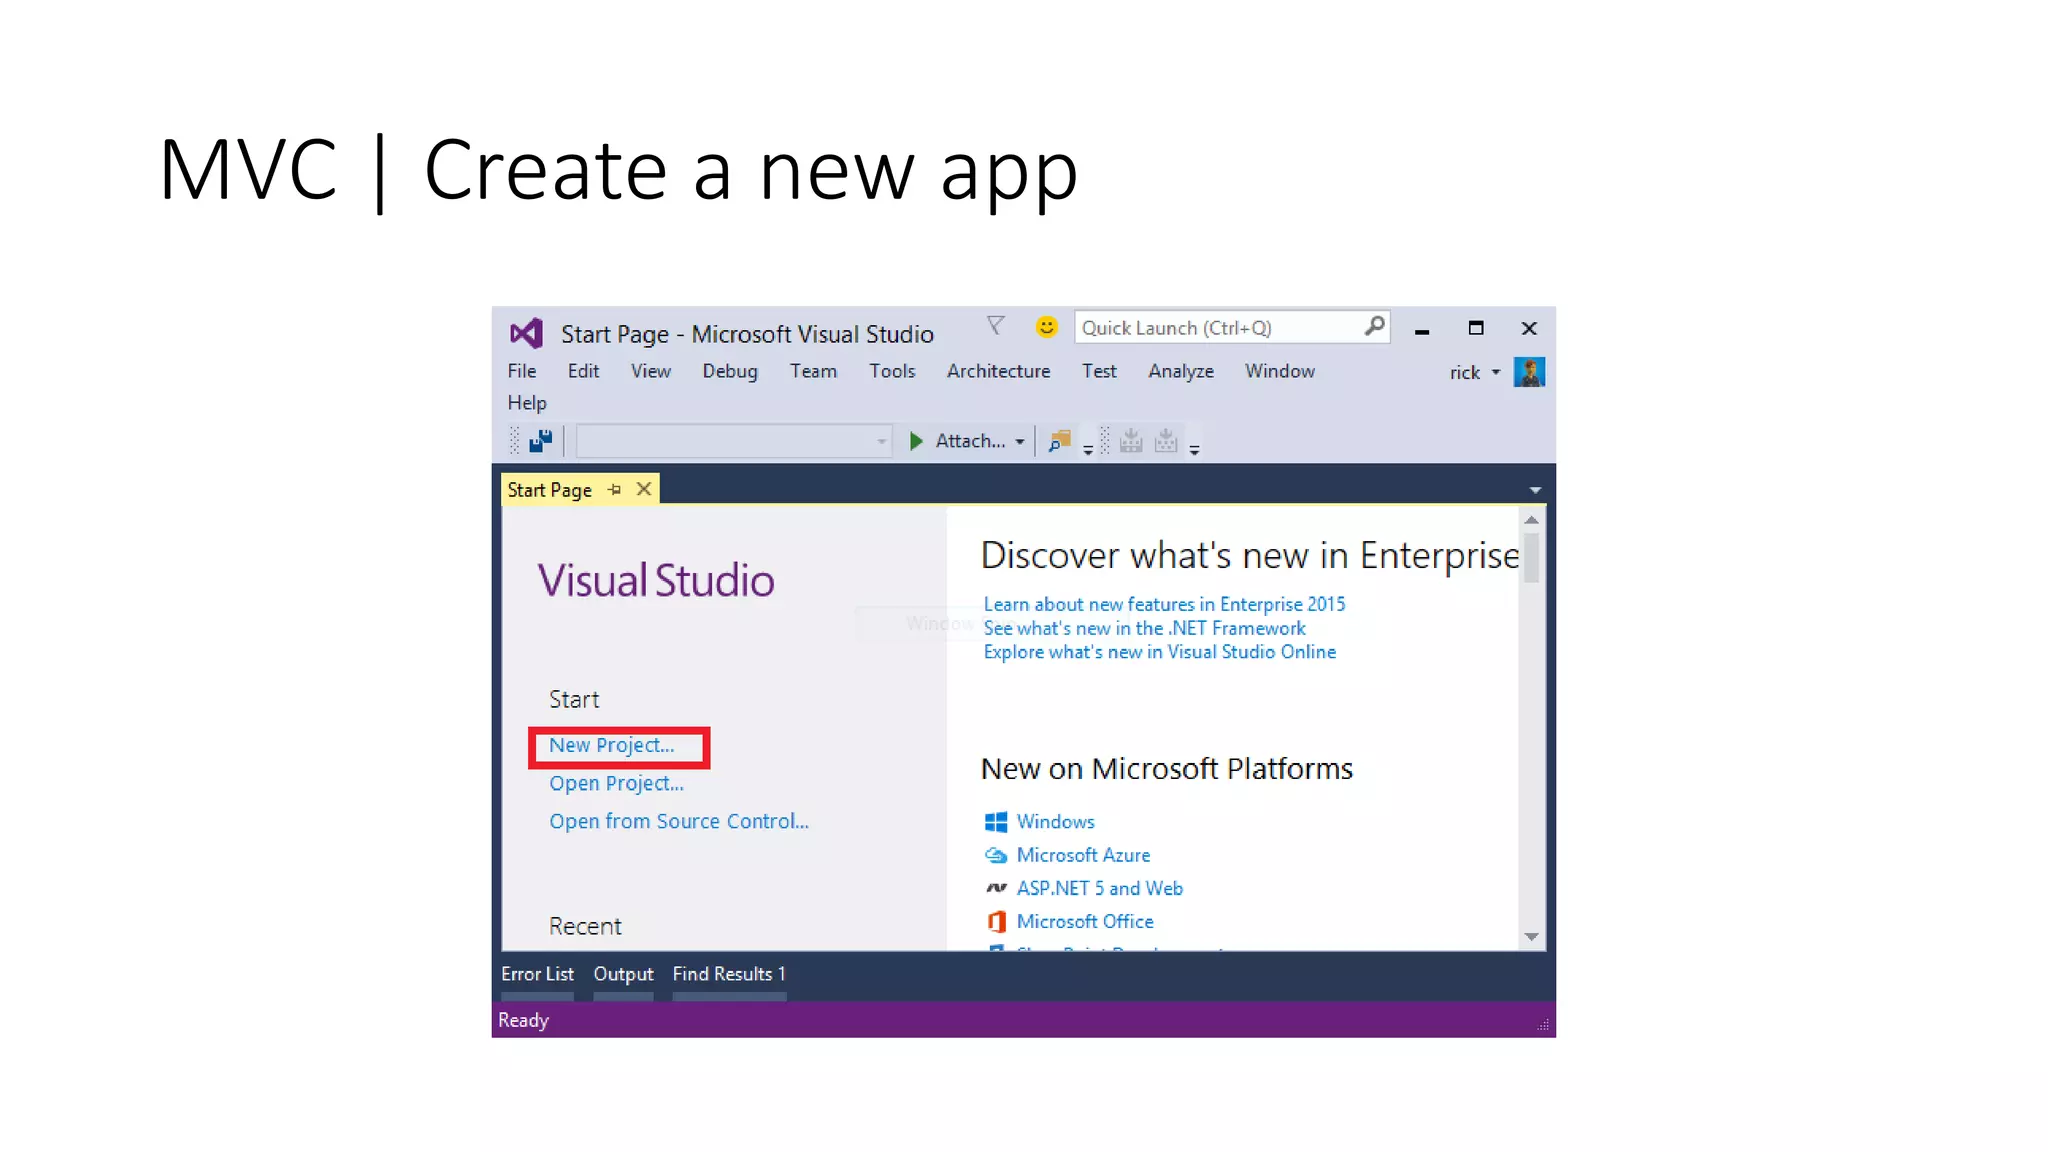Click the feedback smiley face icon
The width and height of the screenshot is (2048, 1152).
click(x=1046, y=327)
